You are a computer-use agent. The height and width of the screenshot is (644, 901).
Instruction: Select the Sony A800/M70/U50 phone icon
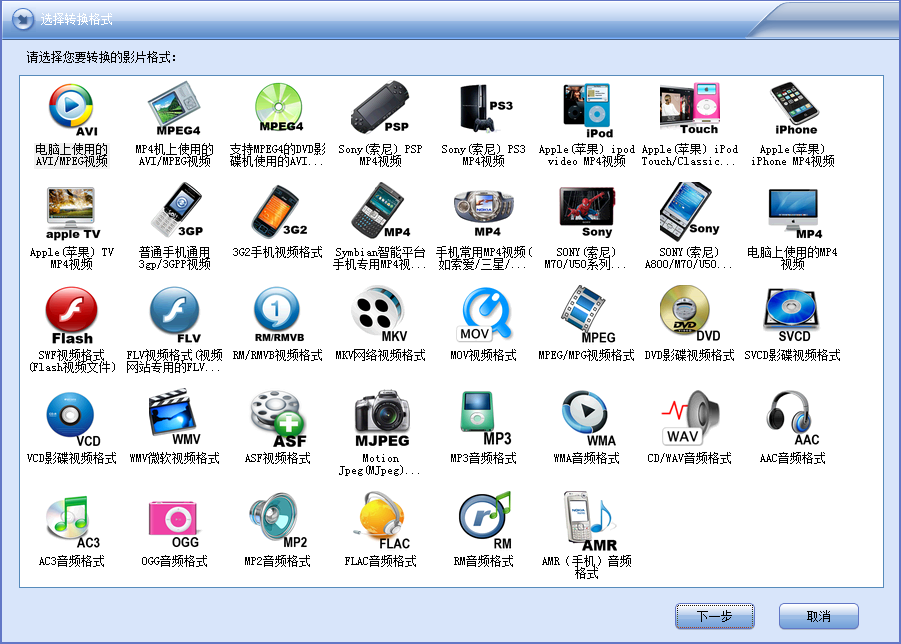(690, 210)
